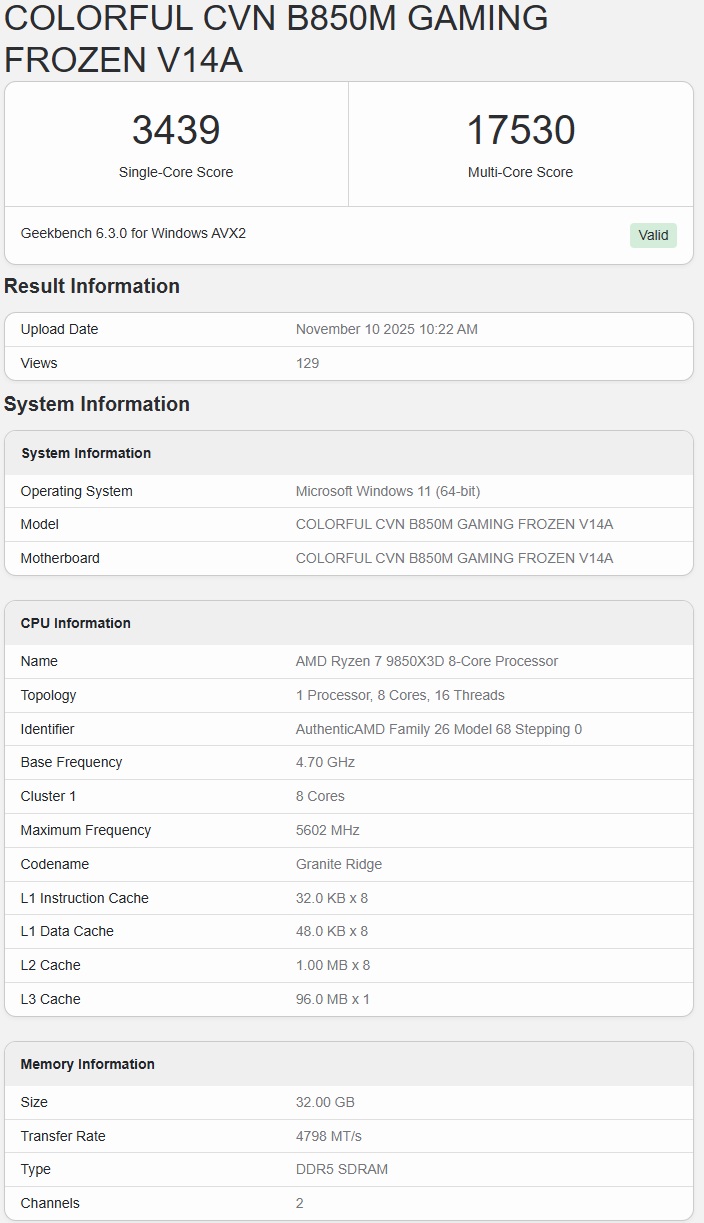Click the Maximum Frequency 5602 MHz value
Viewport: 704px width, 1223px height.
(x=327, y=830)
